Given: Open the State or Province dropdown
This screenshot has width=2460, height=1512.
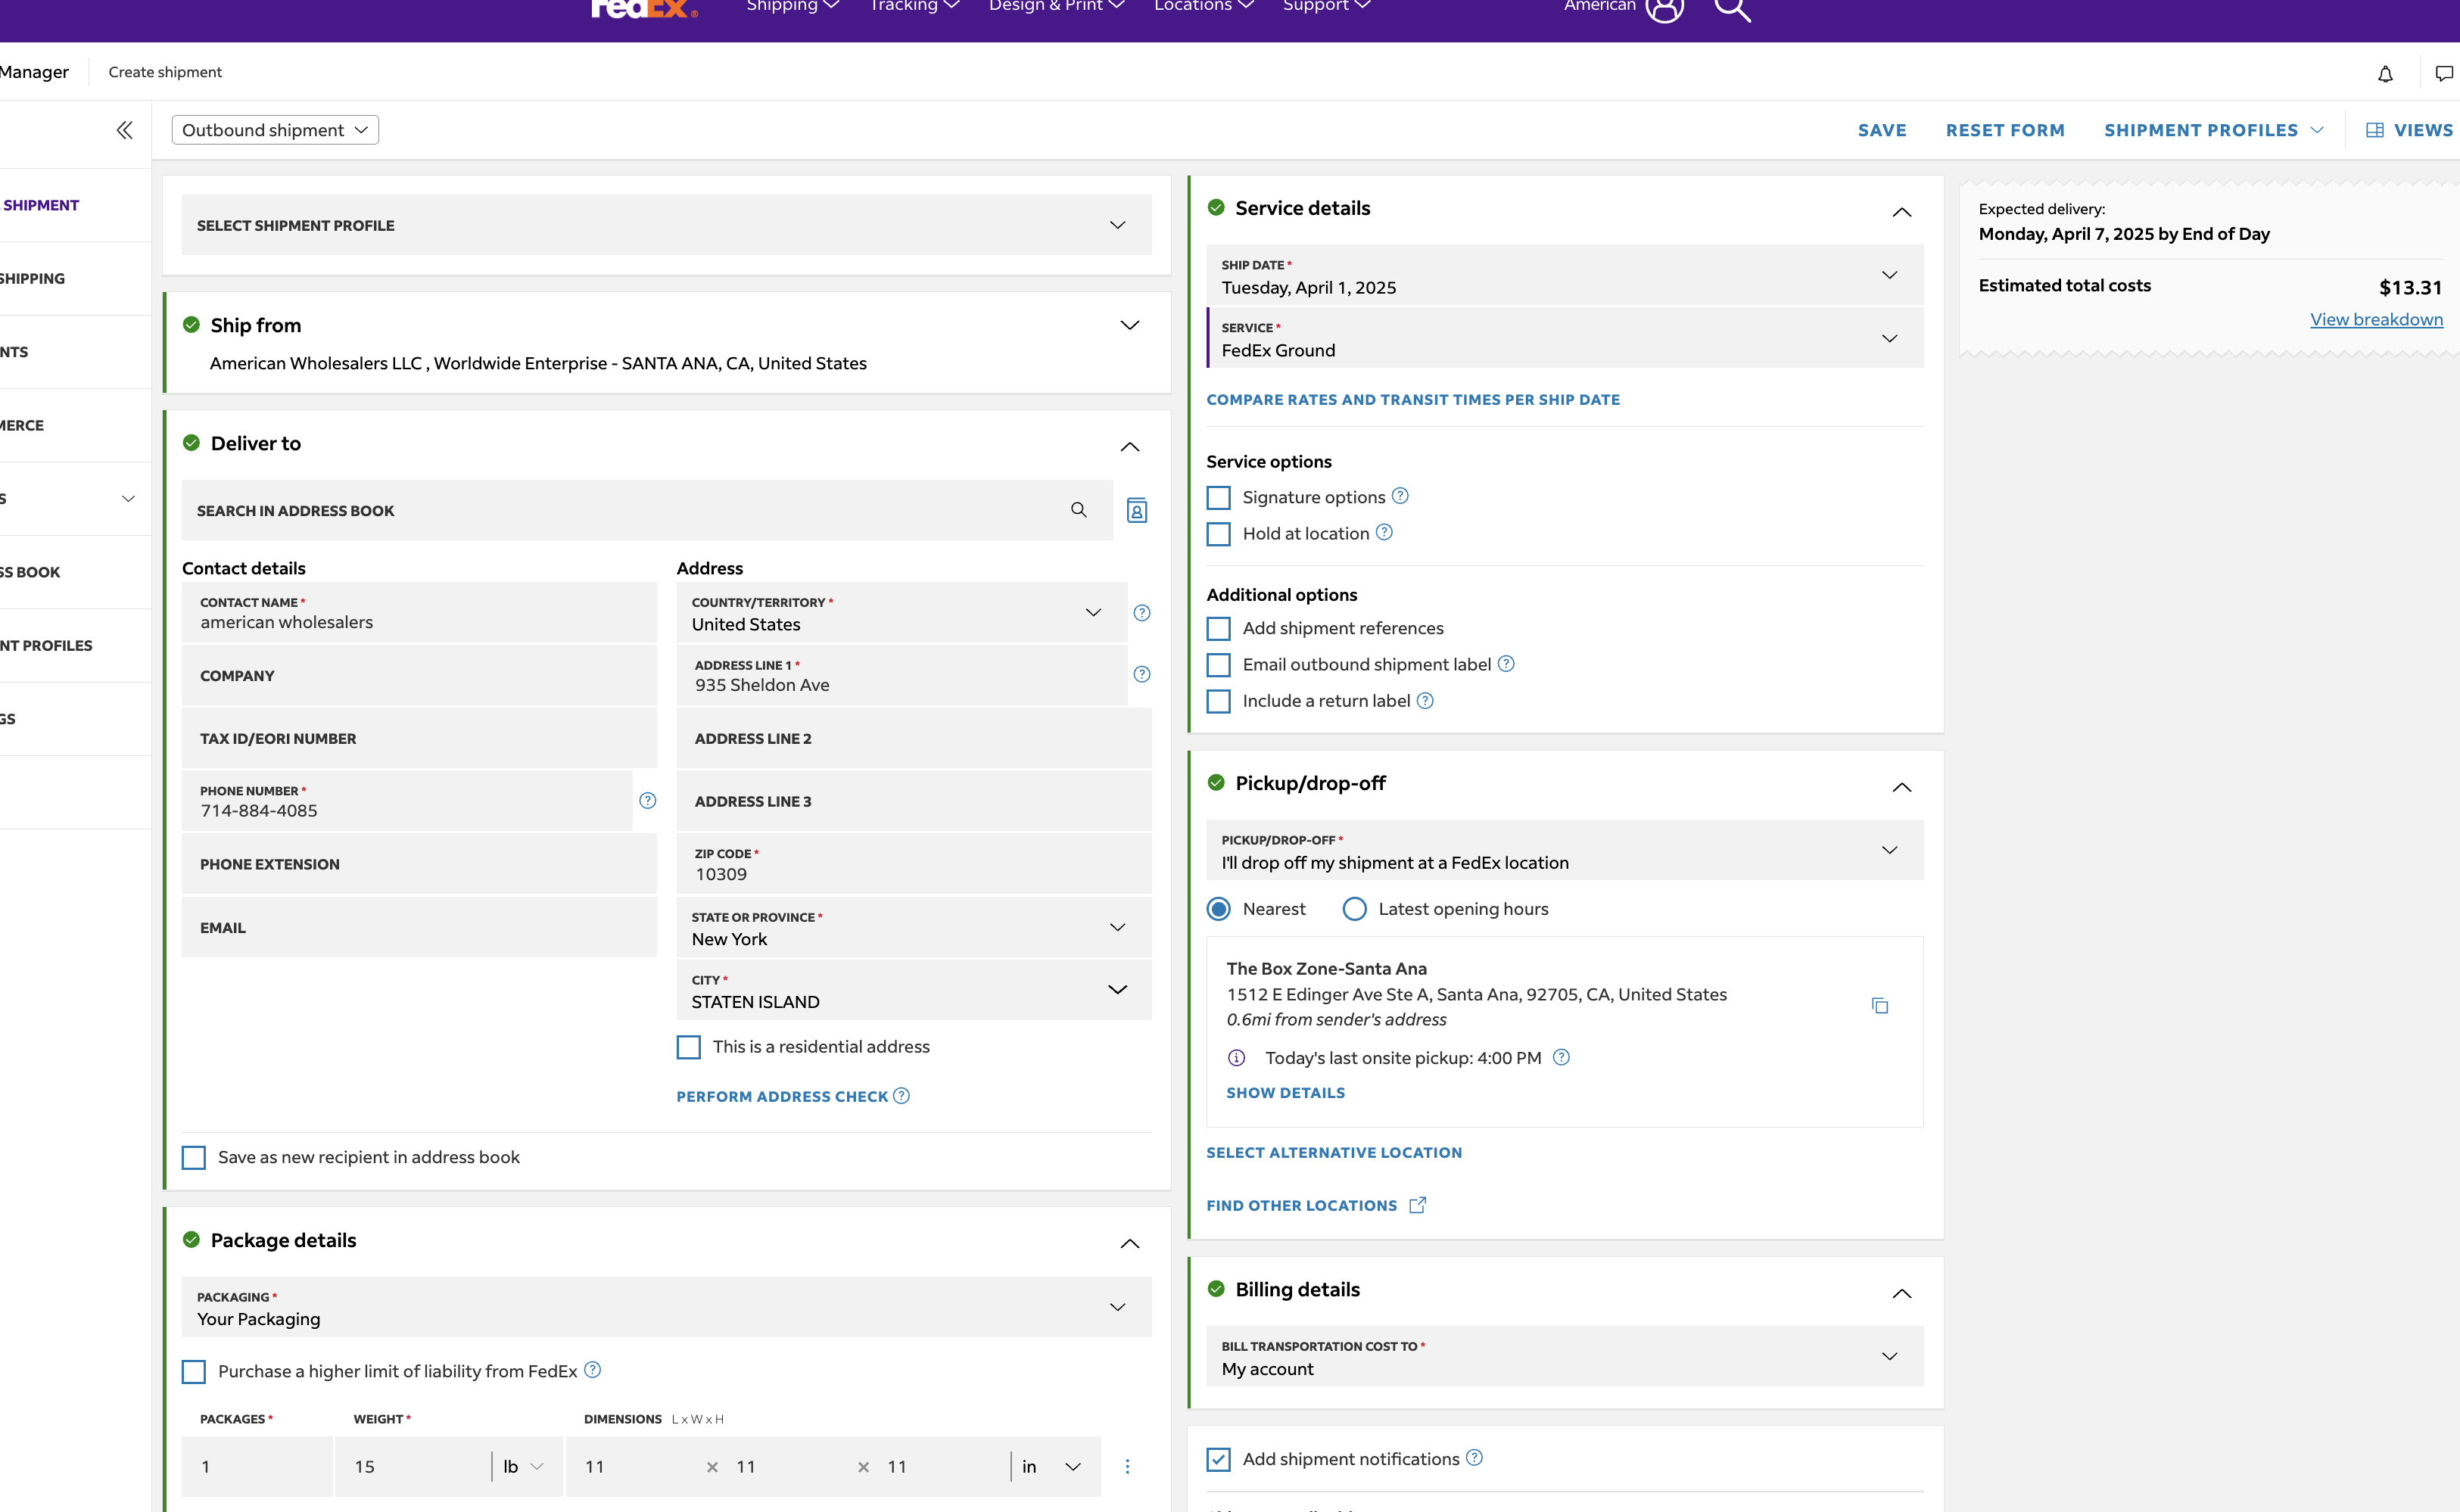Looking at the screenshot, I should coord(914,927).
